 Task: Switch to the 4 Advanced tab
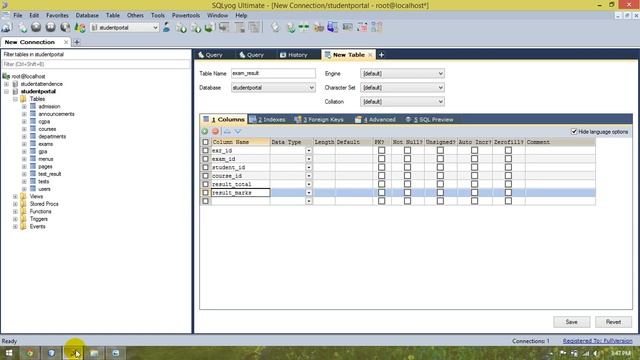click(x=375, y=120)
